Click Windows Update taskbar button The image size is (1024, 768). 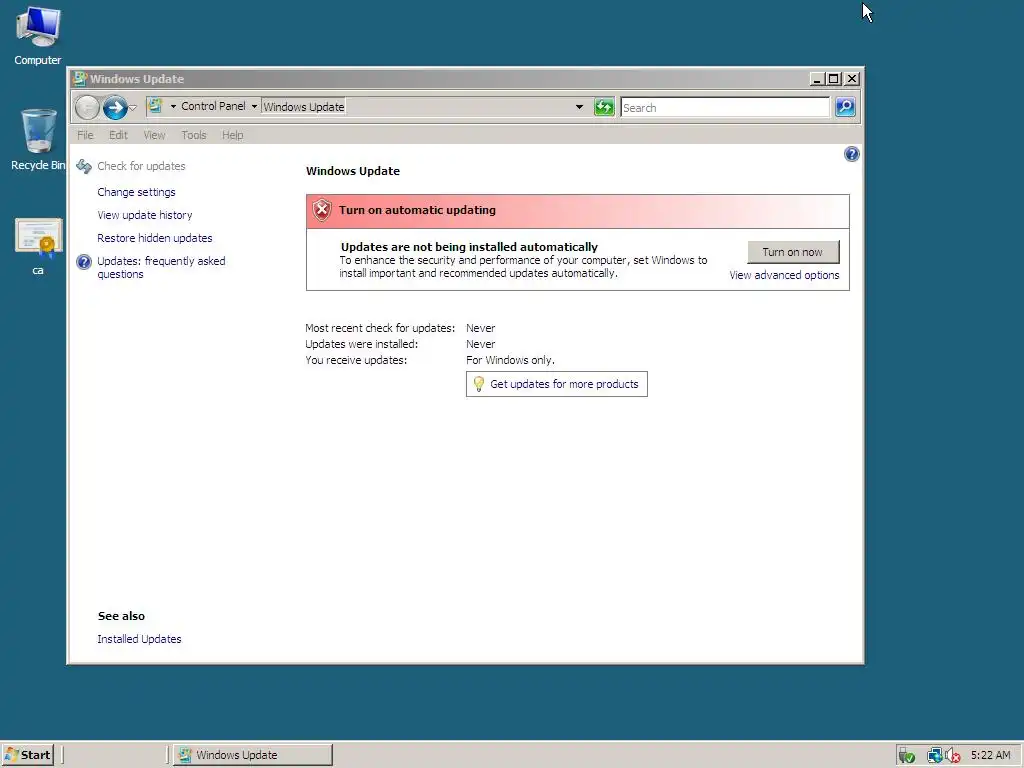253,755
